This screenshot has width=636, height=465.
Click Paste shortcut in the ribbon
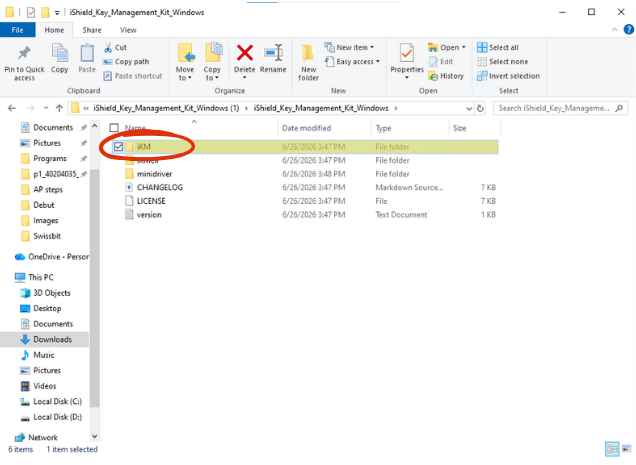(x=133, y=76)
